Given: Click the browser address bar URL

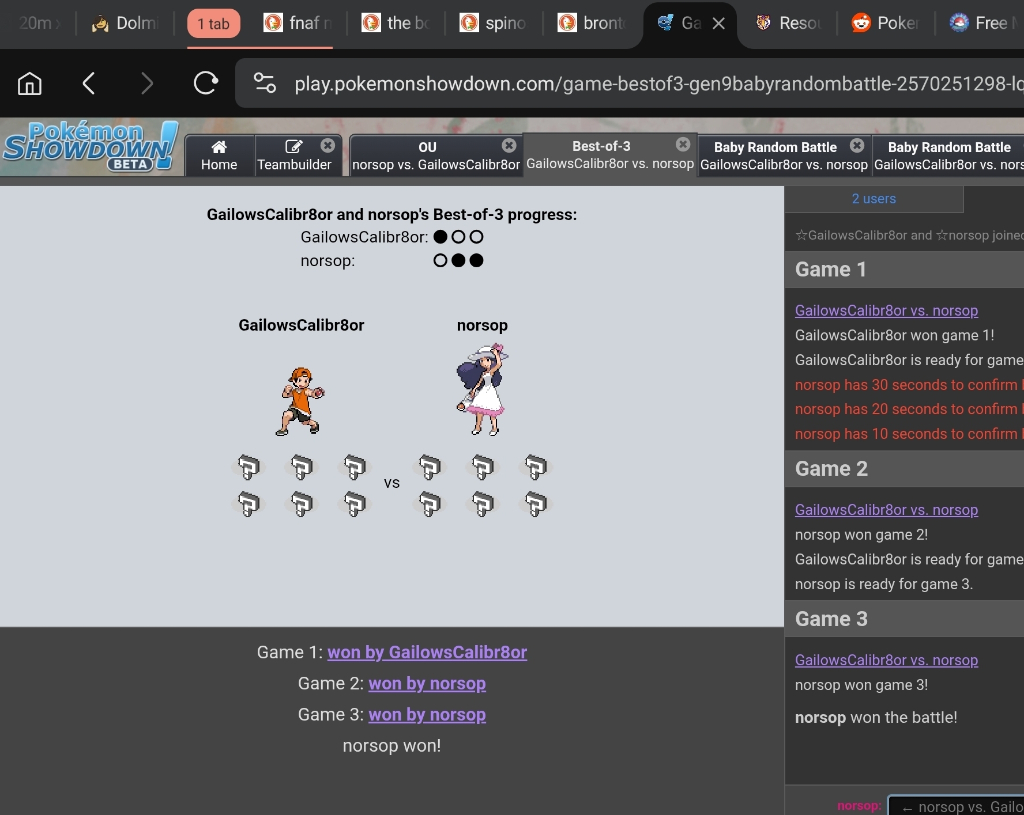Looking at the screenshot, I should tap(650, 83).
